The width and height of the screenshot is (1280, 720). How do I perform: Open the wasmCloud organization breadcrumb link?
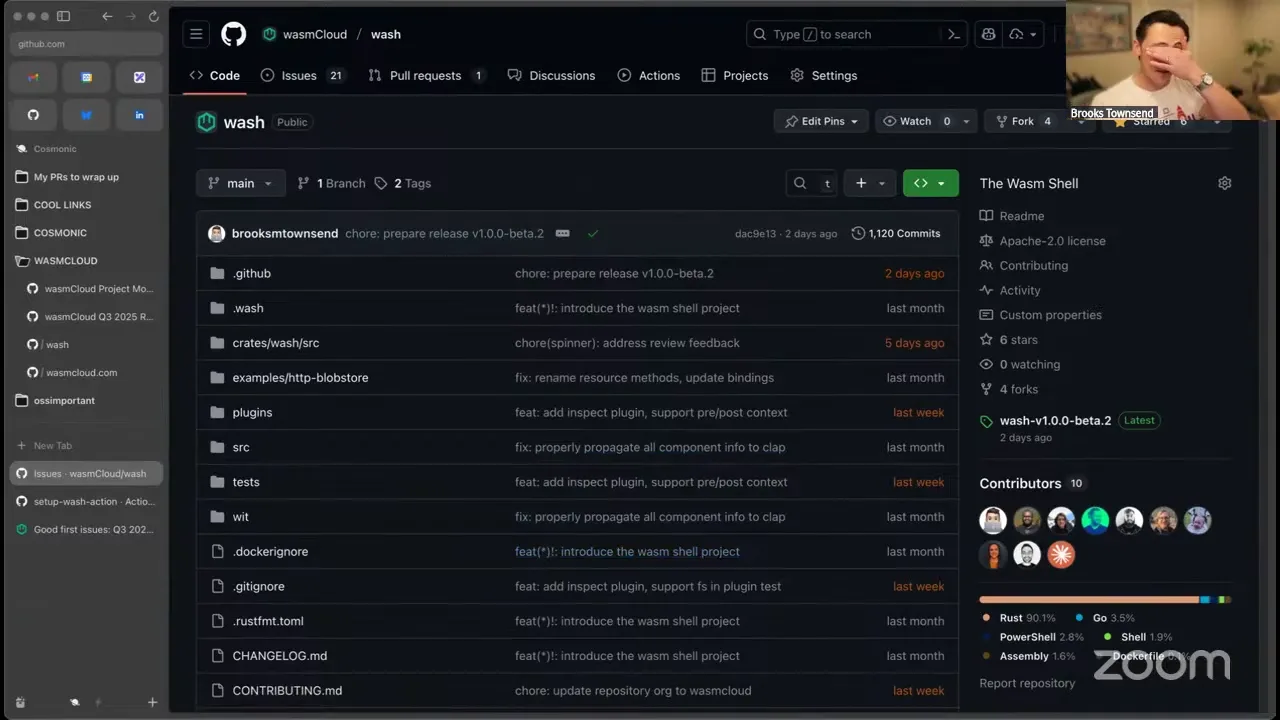(315, 34)
